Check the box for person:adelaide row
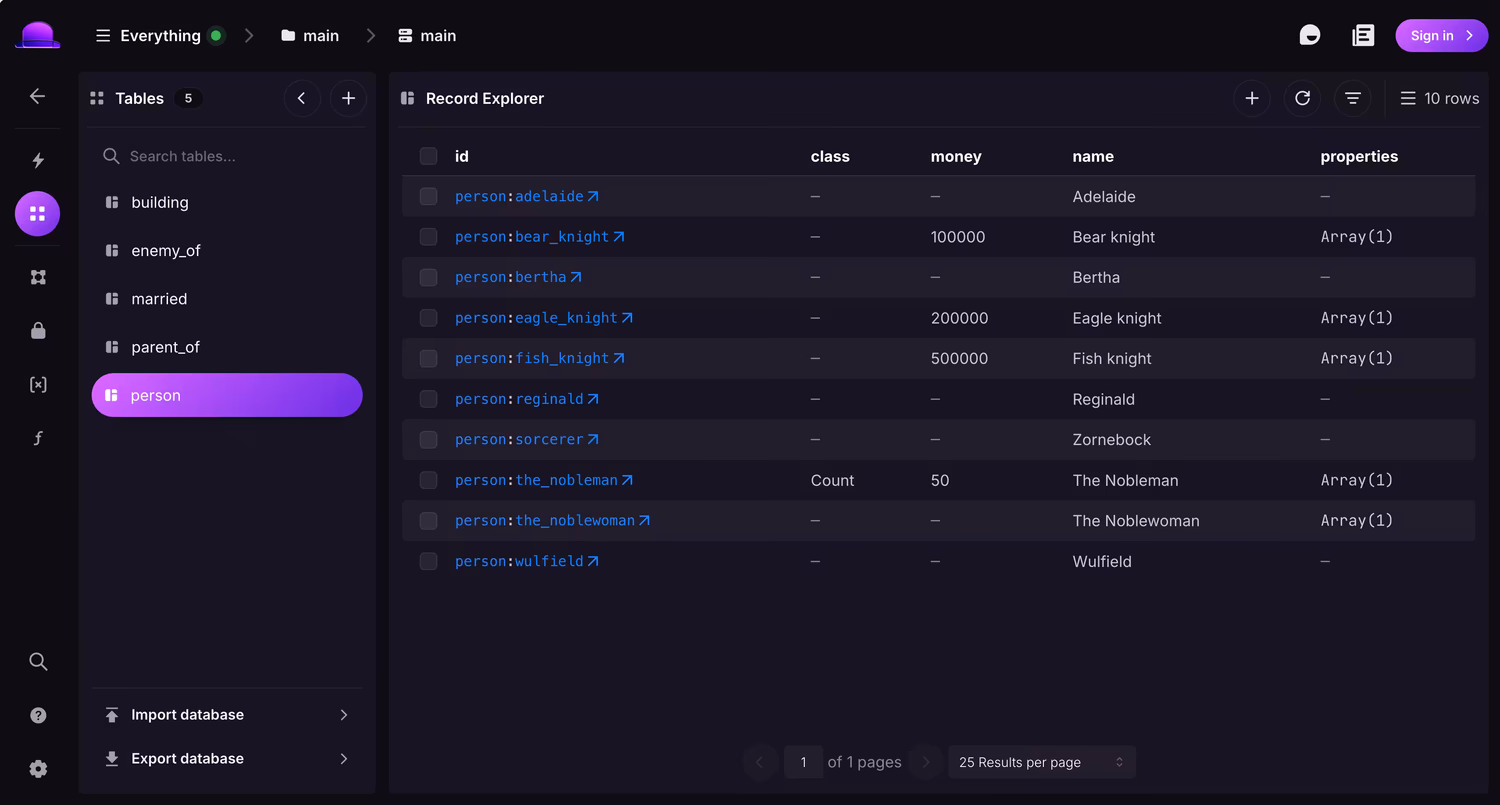The height and width of the screenshot is (805, 1500). click(x=428, y=197)
